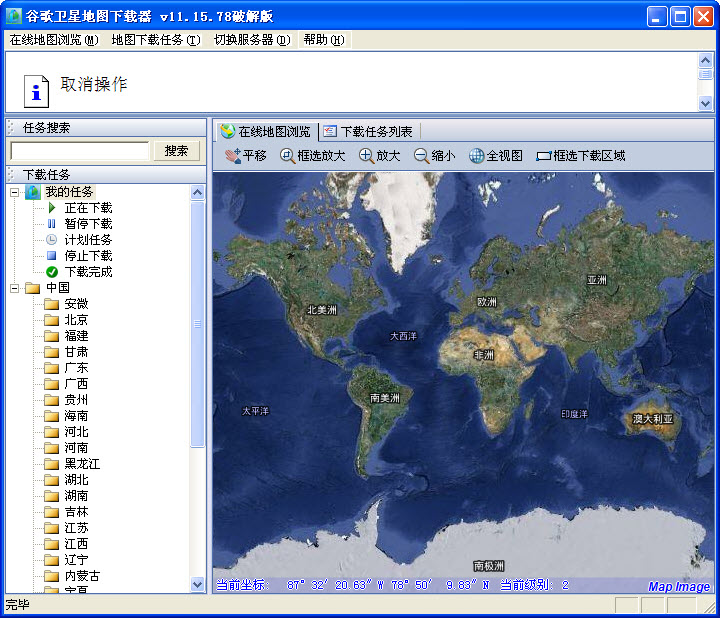Image resolution: width=720 pixels, height=618 pixels.
Task: Click the 搜索 button
Action: (176, 151)
